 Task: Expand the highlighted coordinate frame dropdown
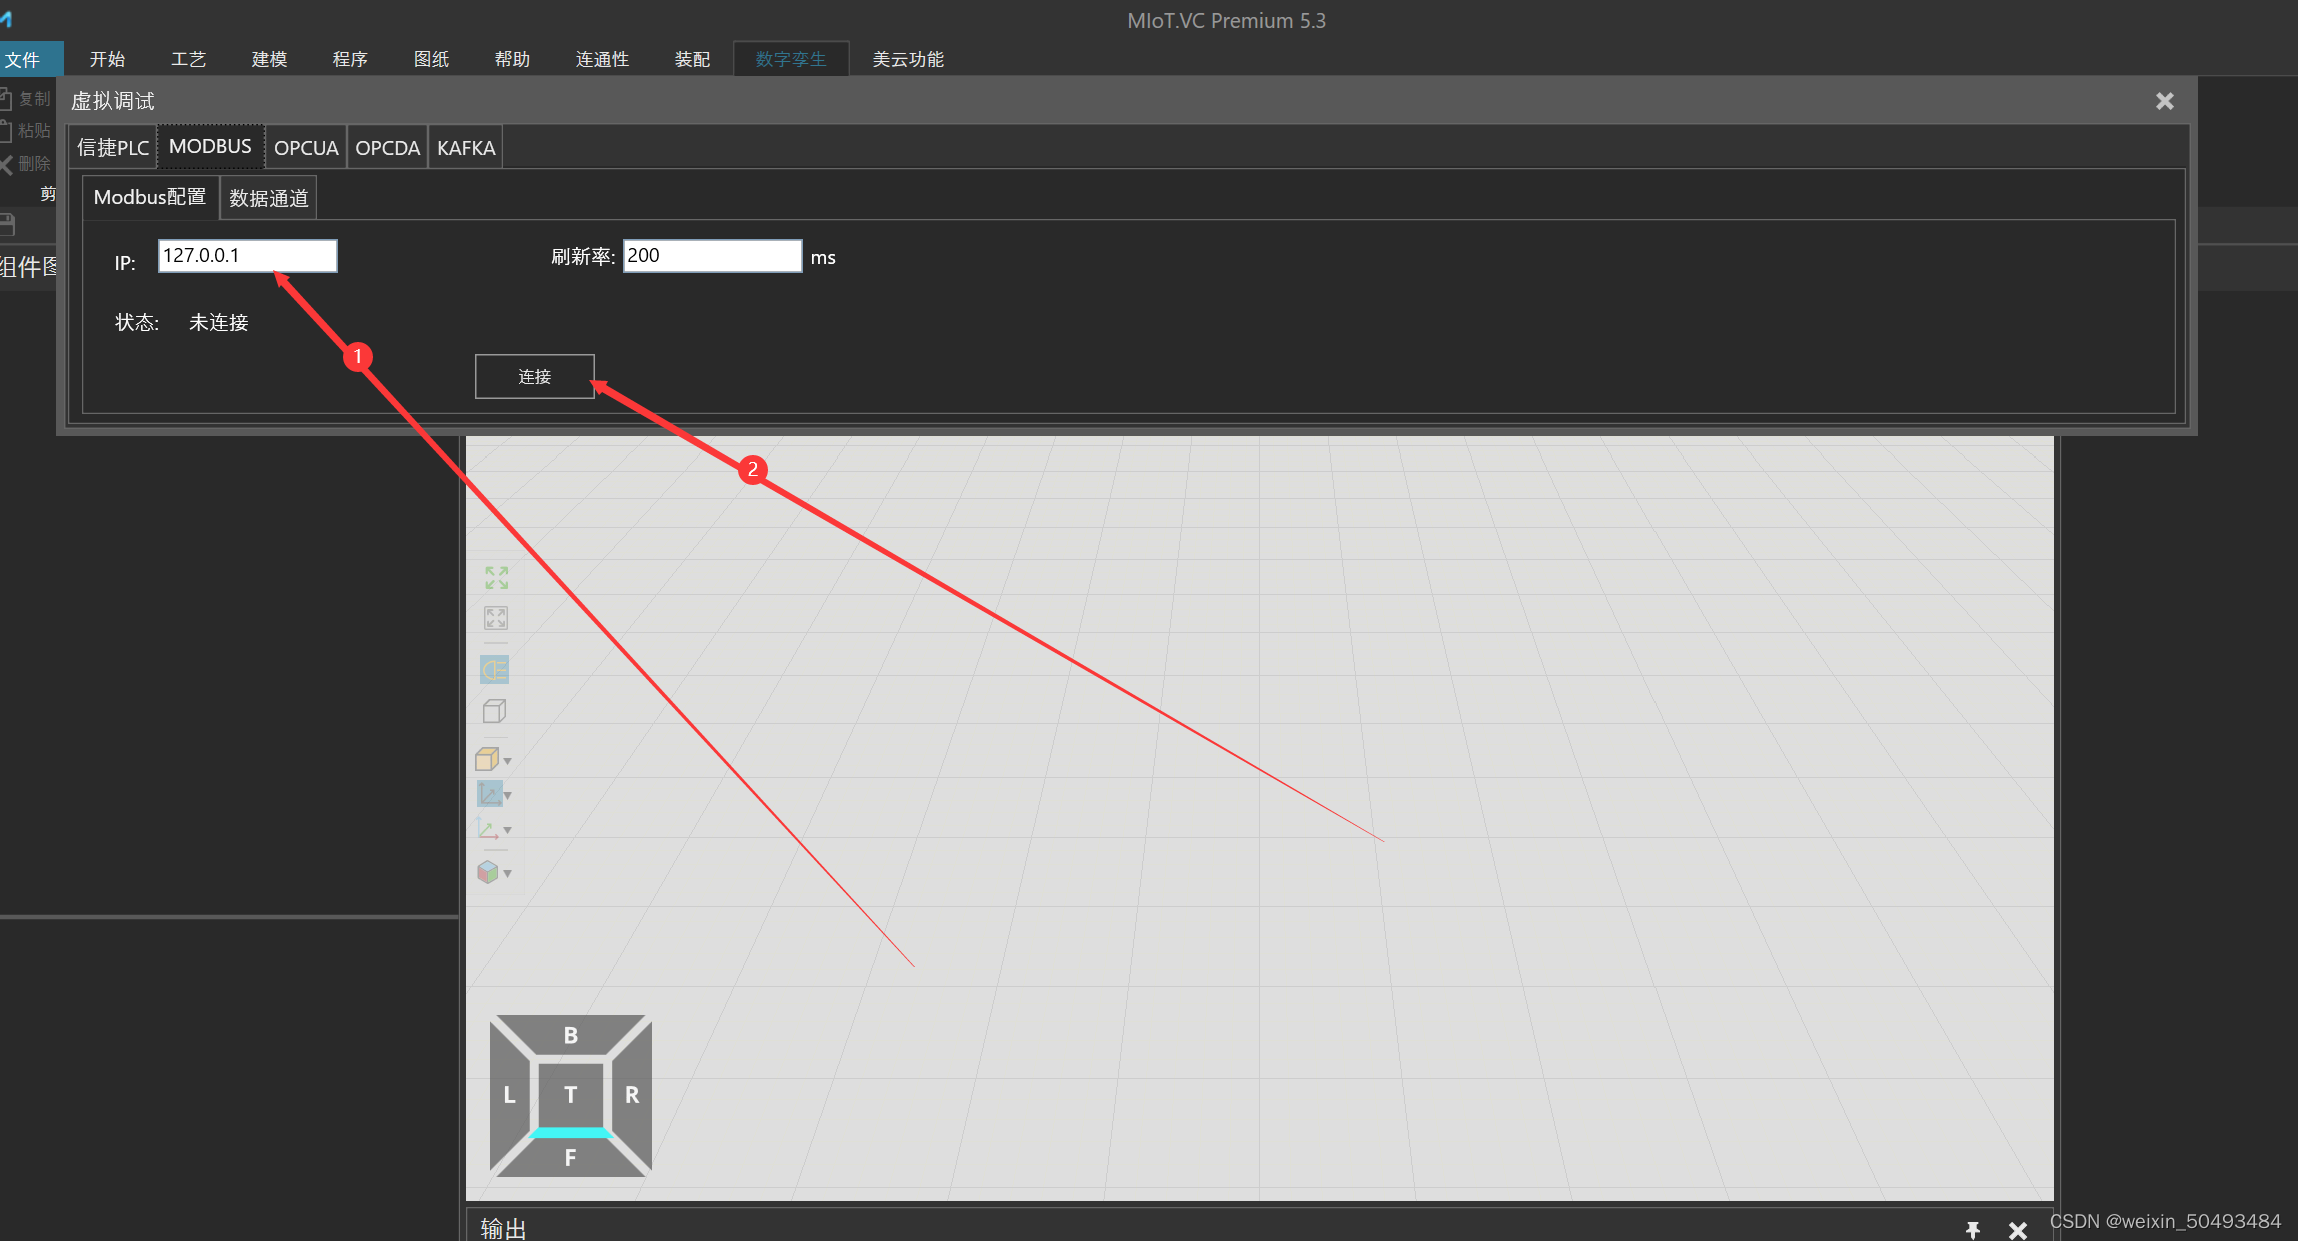point(508,795)
